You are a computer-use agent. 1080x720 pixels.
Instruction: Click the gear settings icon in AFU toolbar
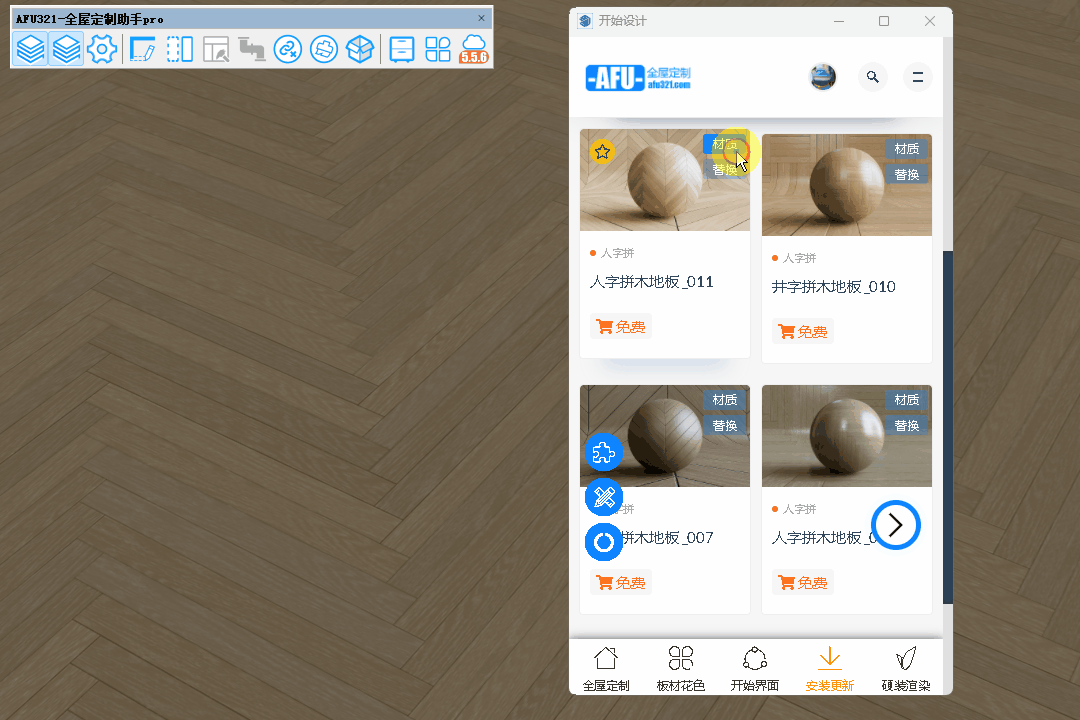point(102,49)
